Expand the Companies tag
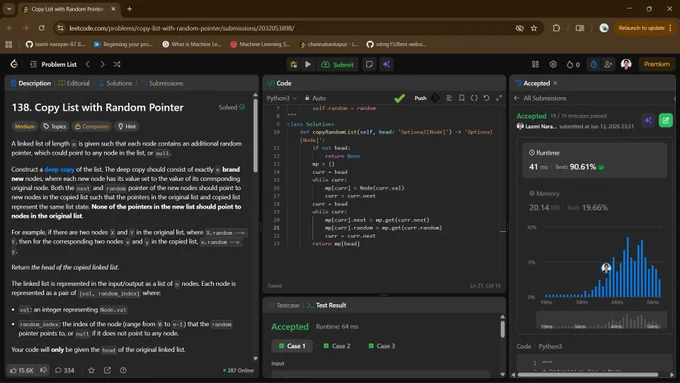The image size is (680, 383). click(x=92, y=126)
